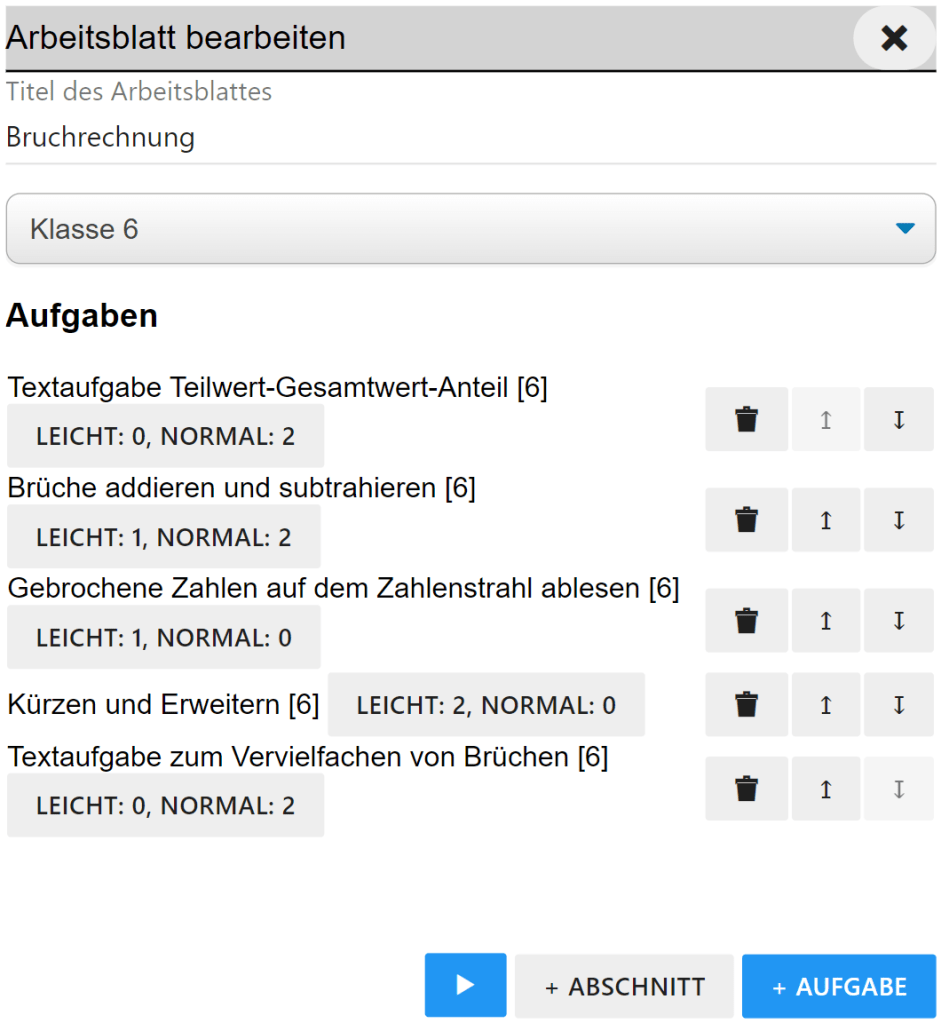Viewport: 941px width, 1023px height.
Task: Edit the worksheet title field Bruchrechnung
Action: tap(471, 138)
